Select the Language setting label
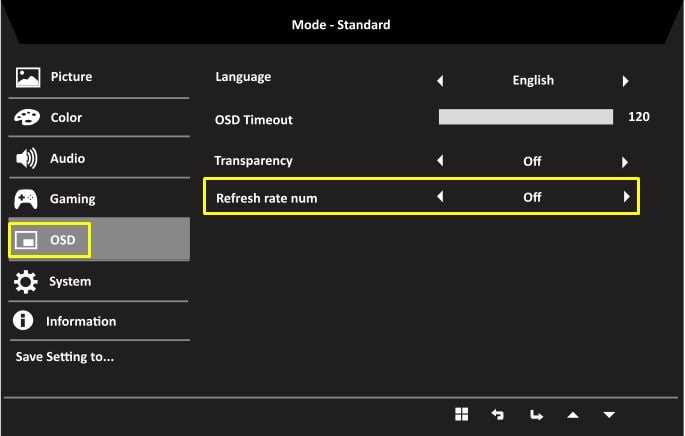The image size is (685, 436). (x=243, y=78)
